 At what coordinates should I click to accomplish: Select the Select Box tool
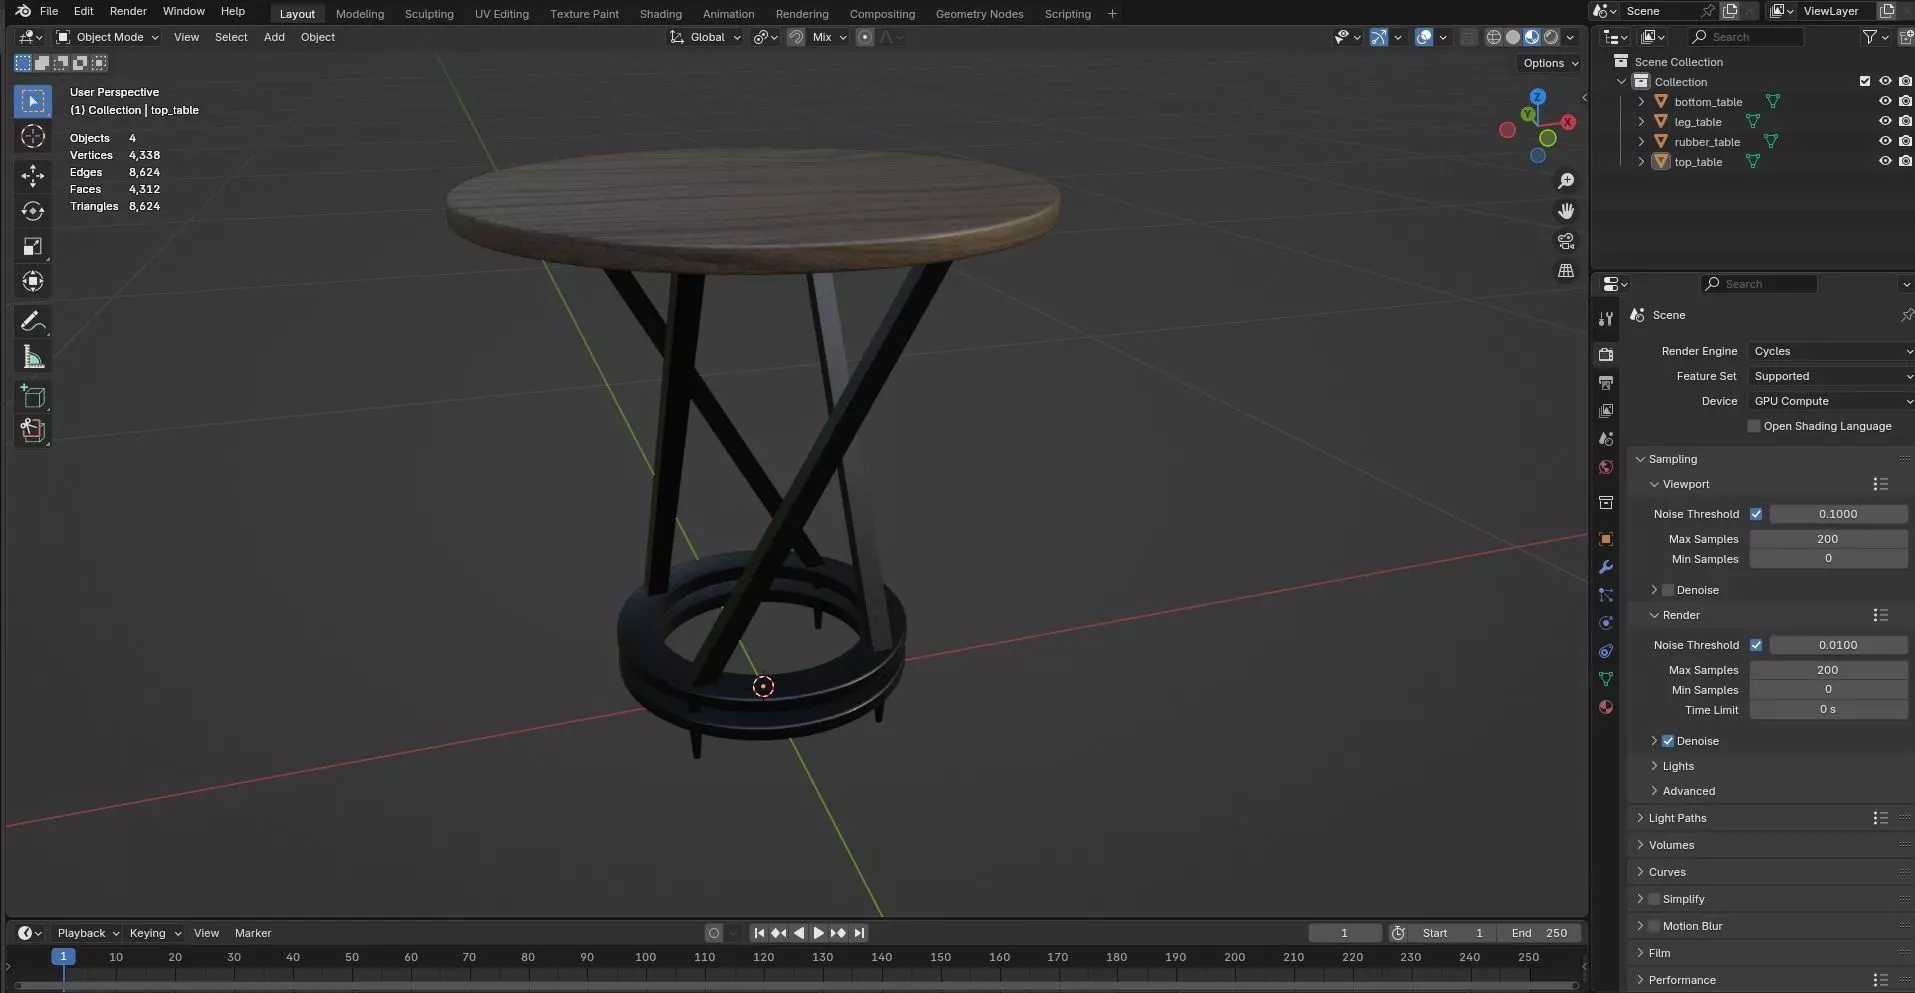pos(33,101)
